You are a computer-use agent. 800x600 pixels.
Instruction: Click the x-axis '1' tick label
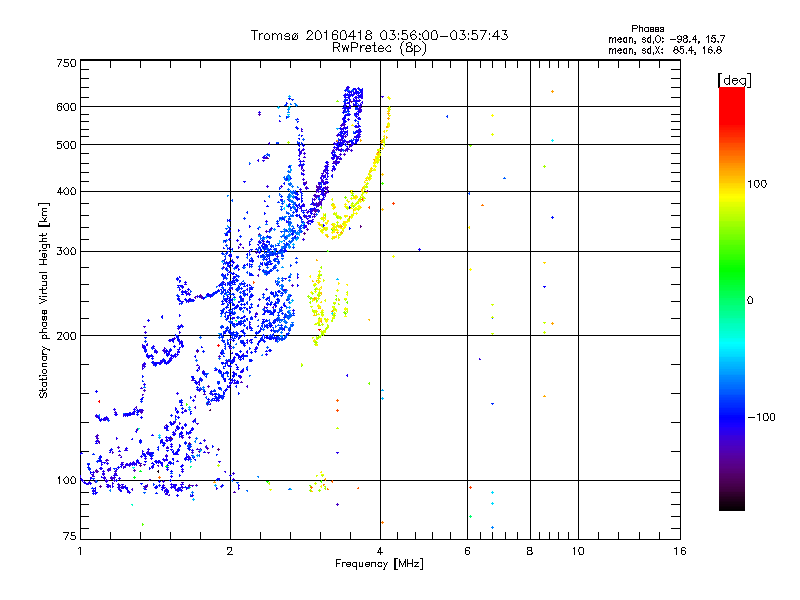(80, 551)
